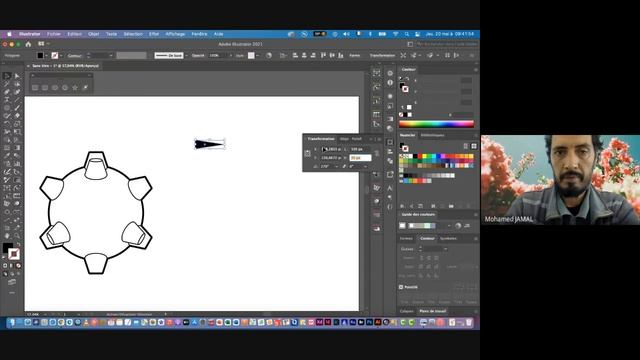Switch to the Calques tab
640x360 pixels.
click(407, 311)
